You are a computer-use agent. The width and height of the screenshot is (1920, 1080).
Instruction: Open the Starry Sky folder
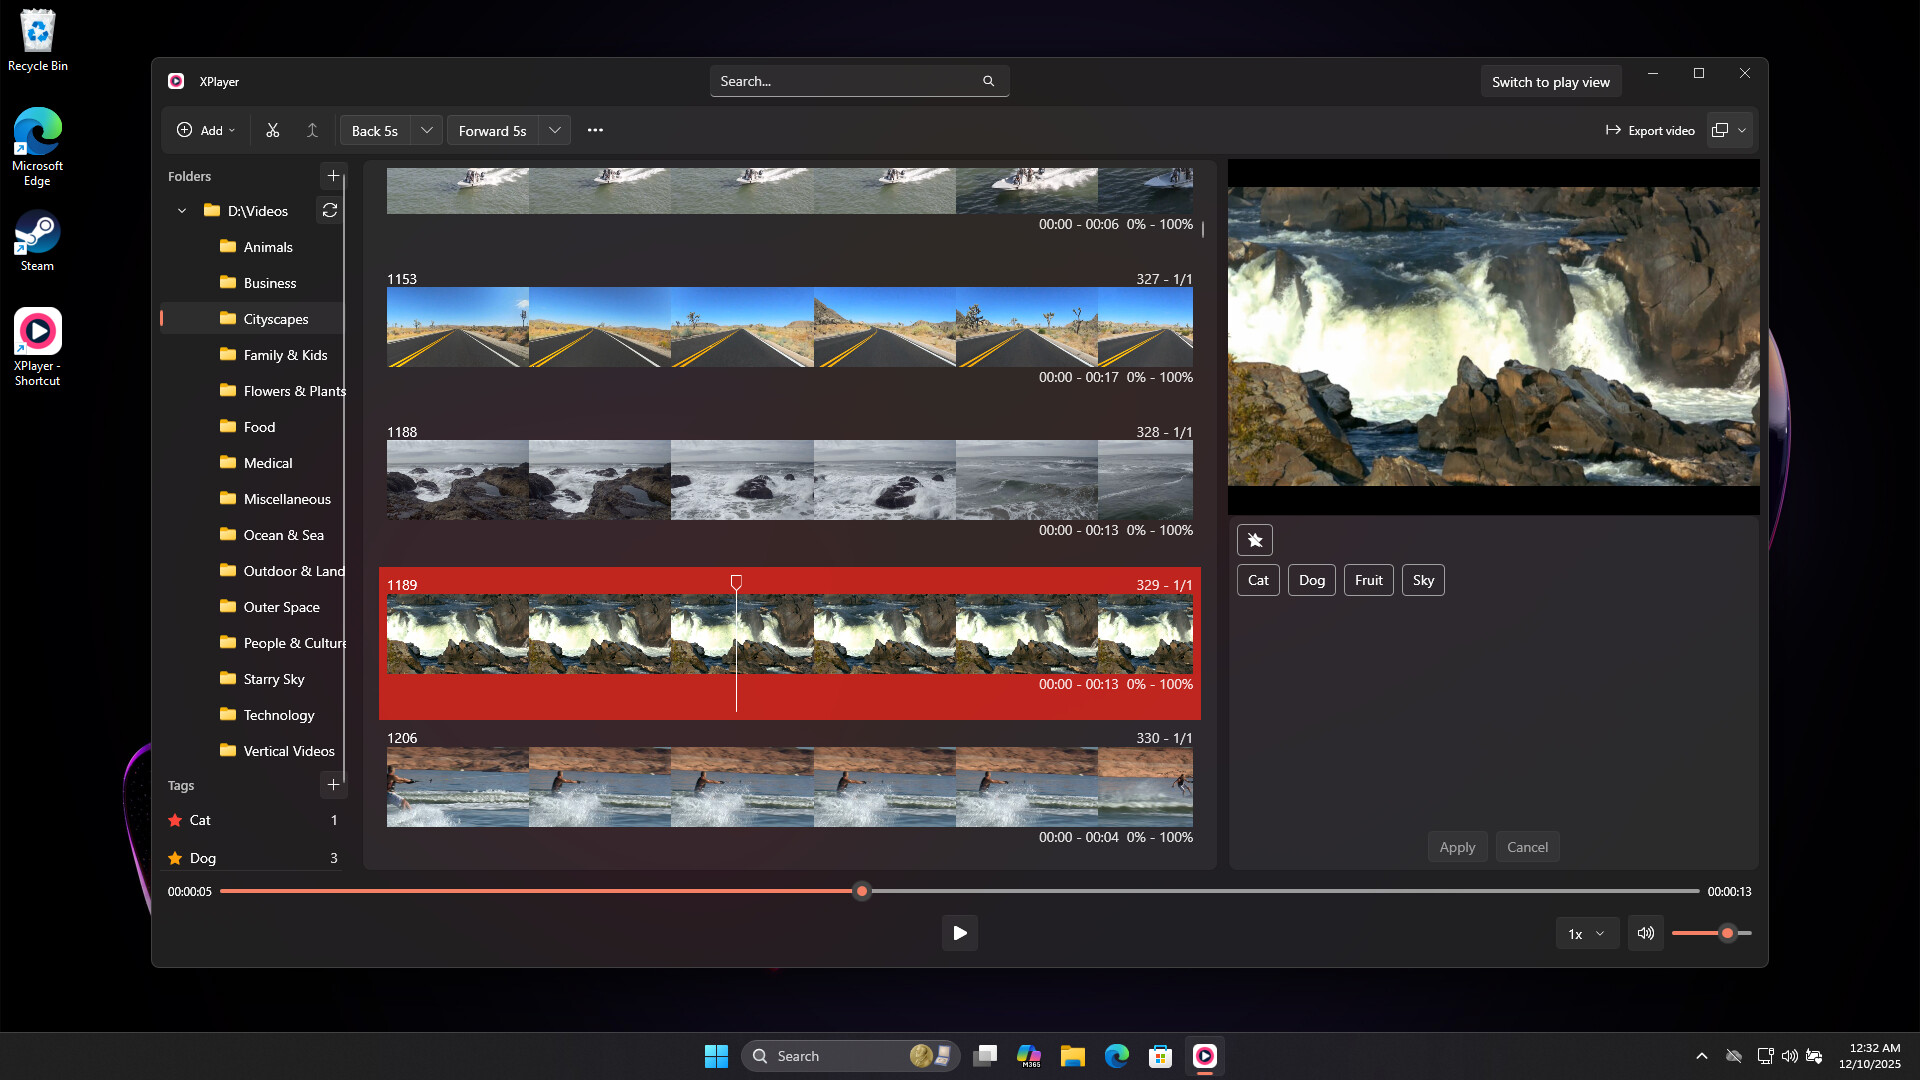point(272,679)
